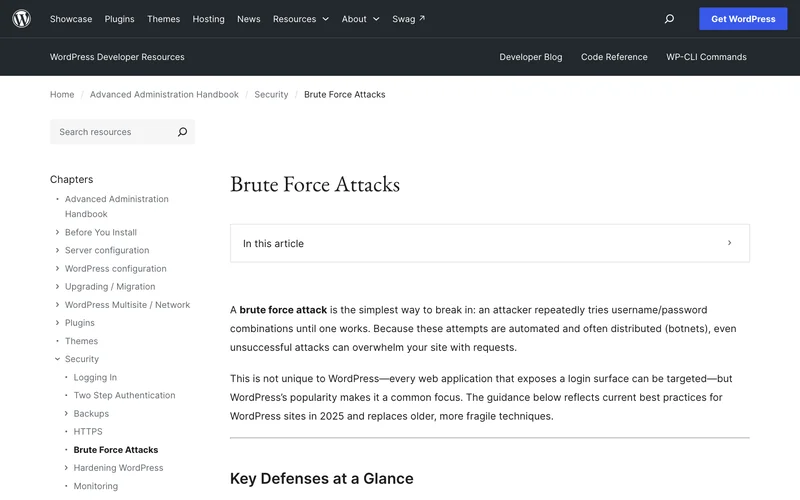Open Two Step Authentication page
800x500 pixels.
click(124, 395)
